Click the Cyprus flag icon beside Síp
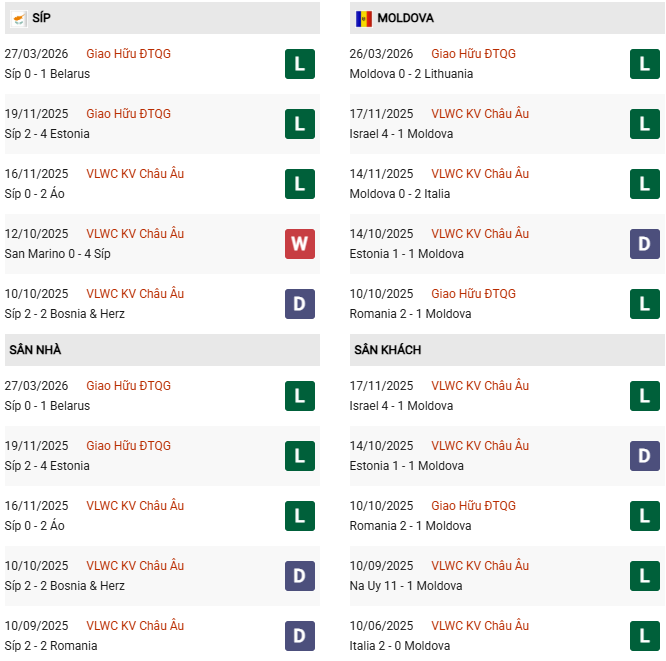The image size is (666, 661). [18, 18]
